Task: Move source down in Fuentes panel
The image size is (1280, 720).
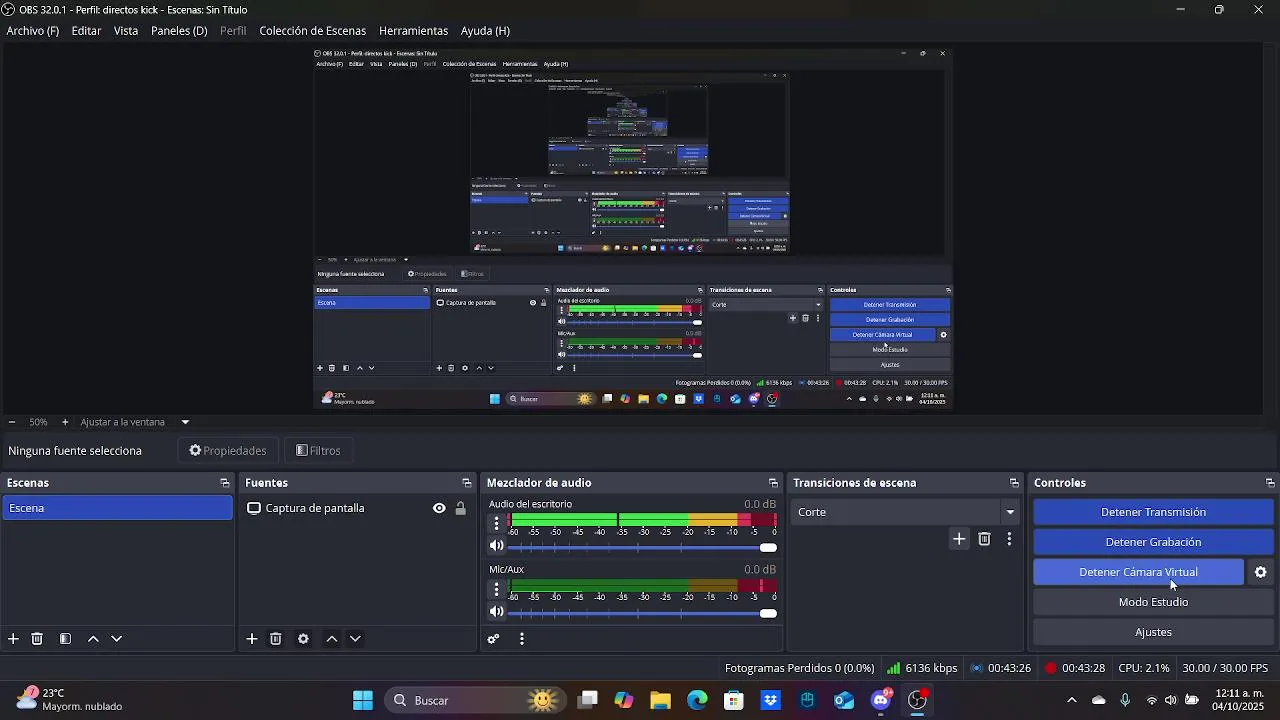Action: tap(355, 639)
